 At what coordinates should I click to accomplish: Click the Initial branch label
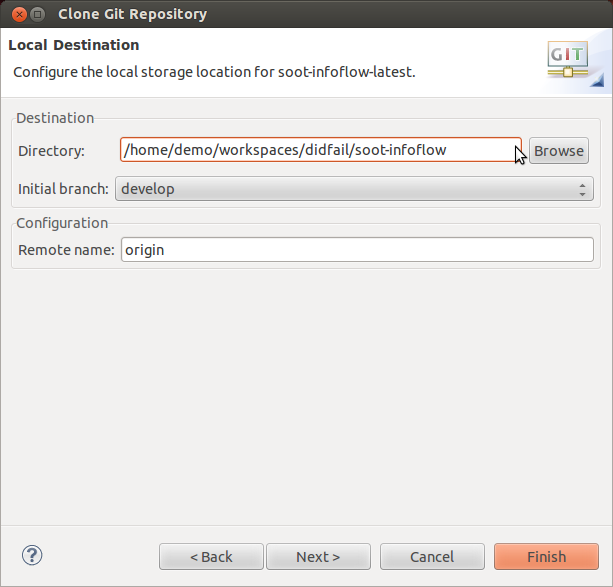[63, 188]
